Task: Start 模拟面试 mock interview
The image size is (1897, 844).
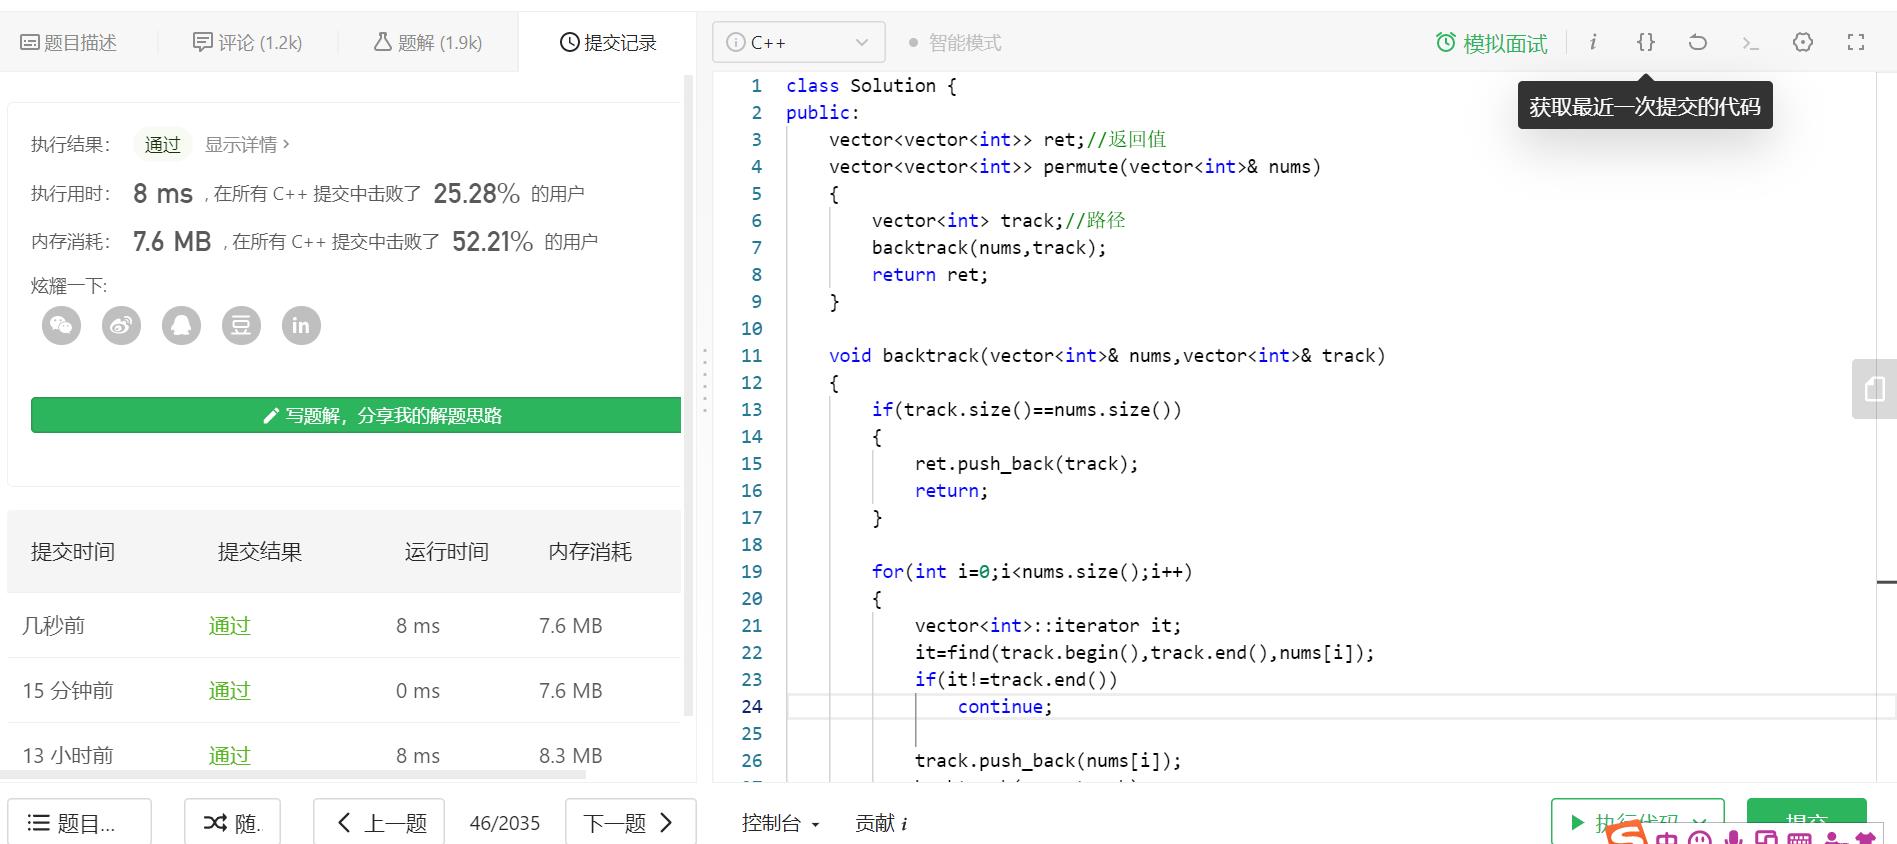Action: (1491, 43)
